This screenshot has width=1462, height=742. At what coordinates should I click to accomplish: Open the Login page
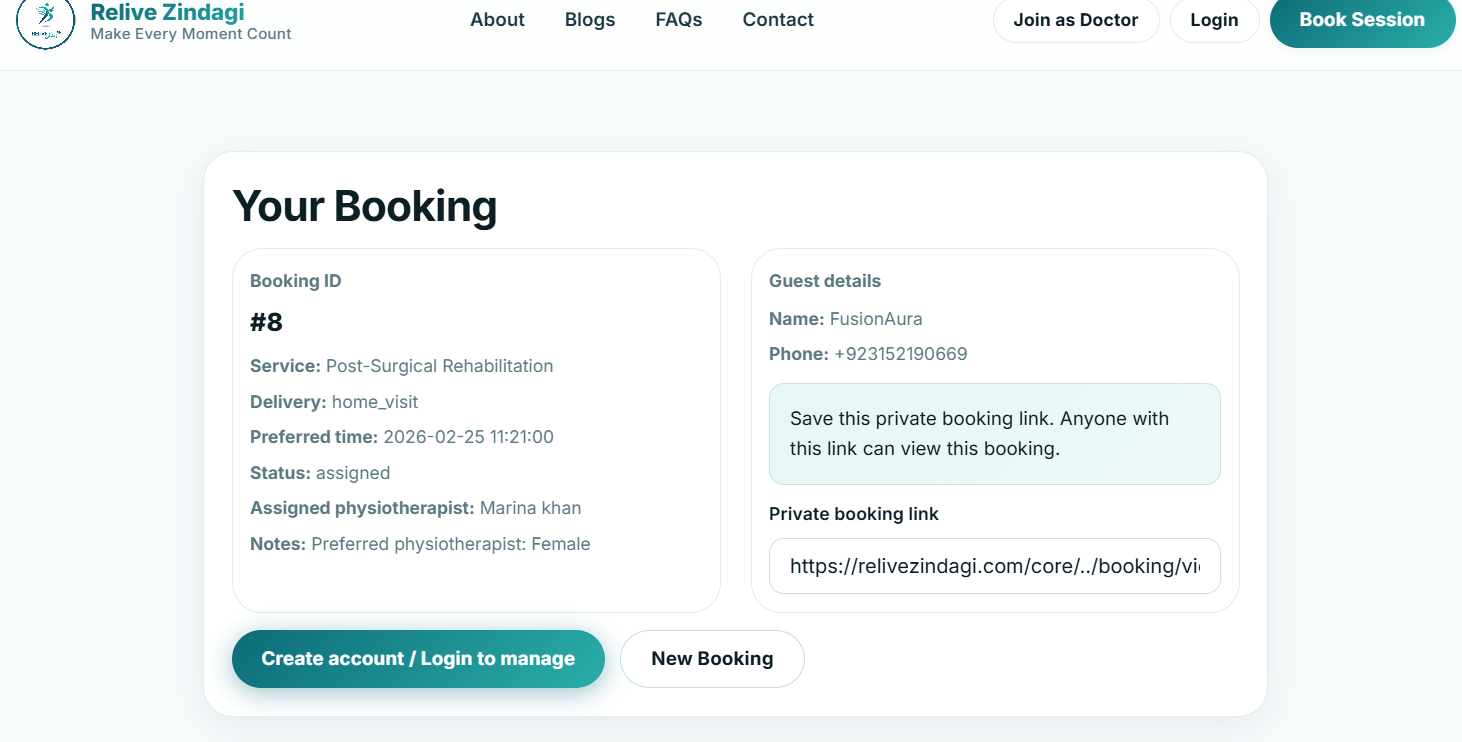(x=1214, y=19)
